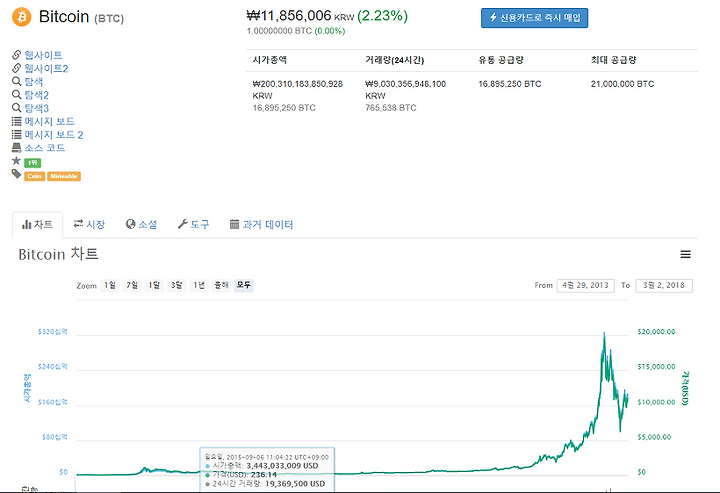Click the bar chart icon on 차트 tab
720x493 pixels.
[x=27, y=225]
